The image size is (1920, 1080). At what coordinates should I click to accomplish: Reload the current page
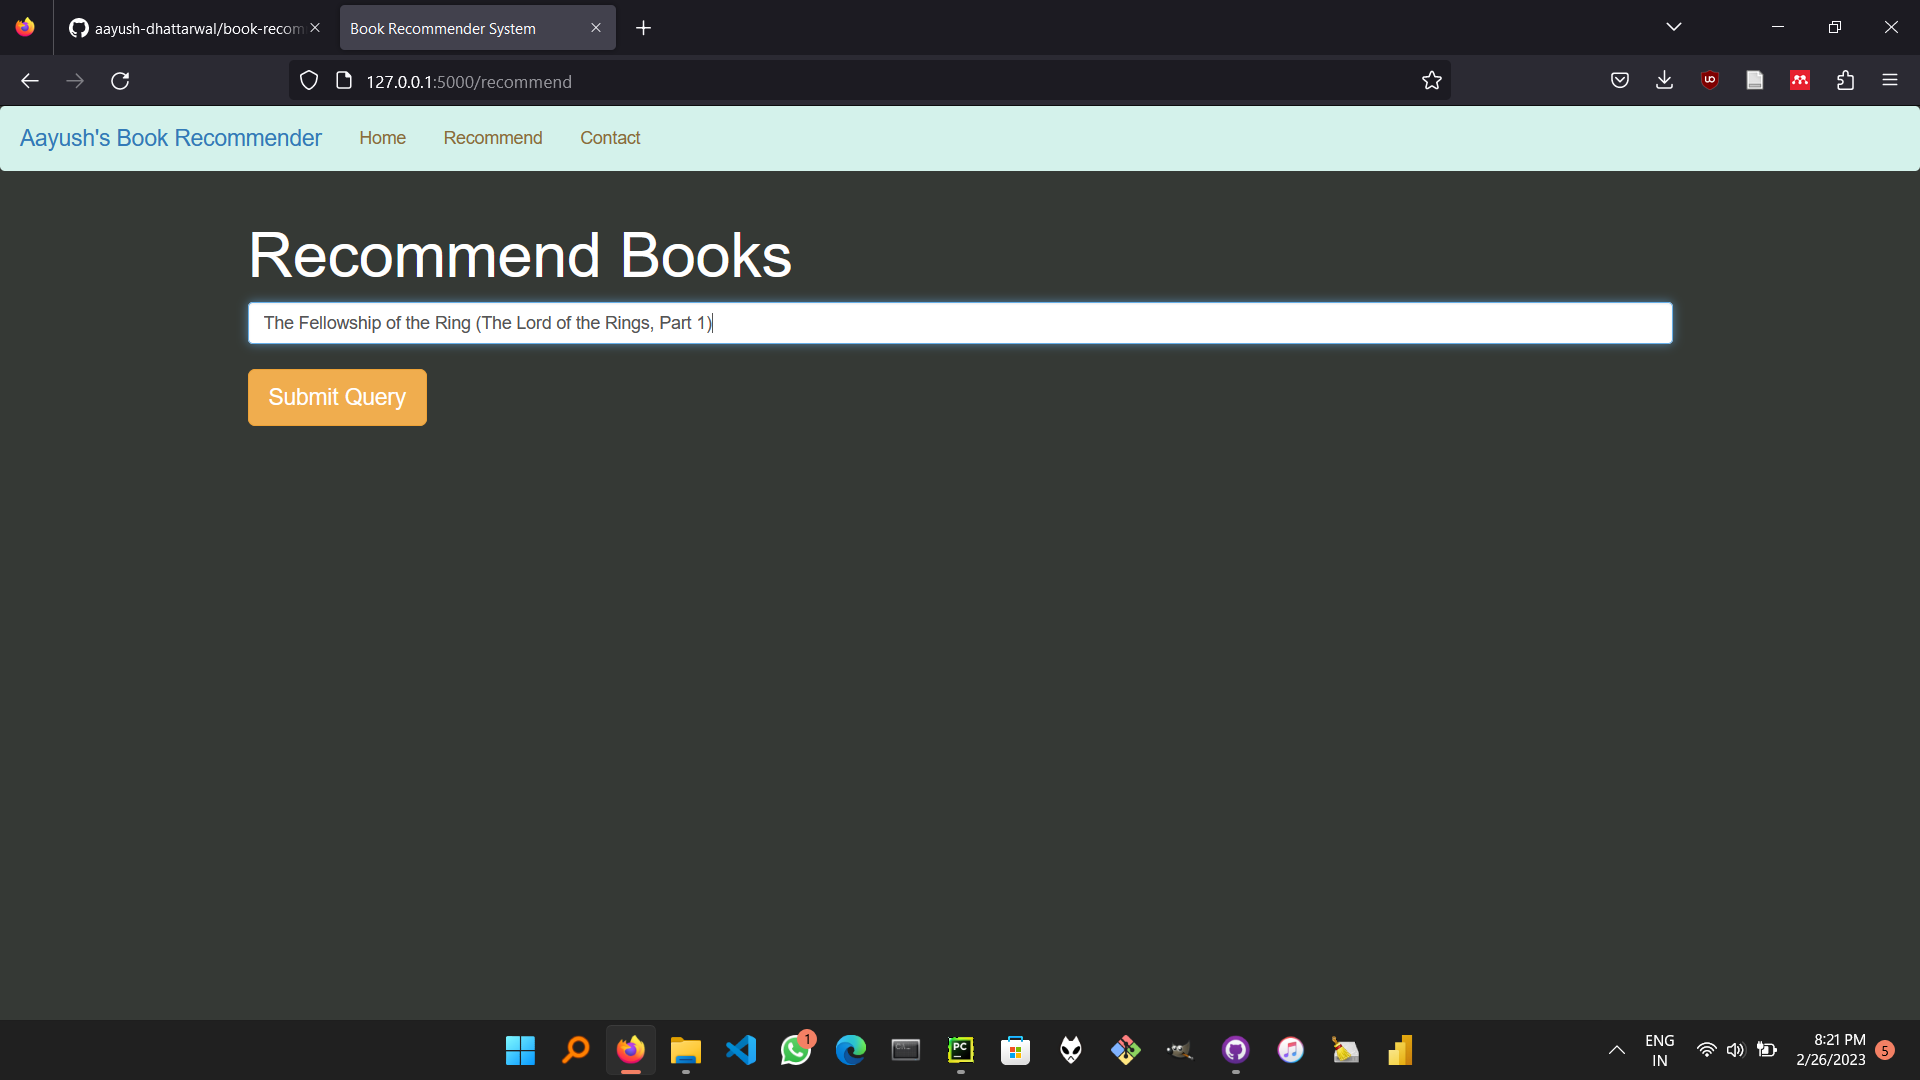coord(120,80)
